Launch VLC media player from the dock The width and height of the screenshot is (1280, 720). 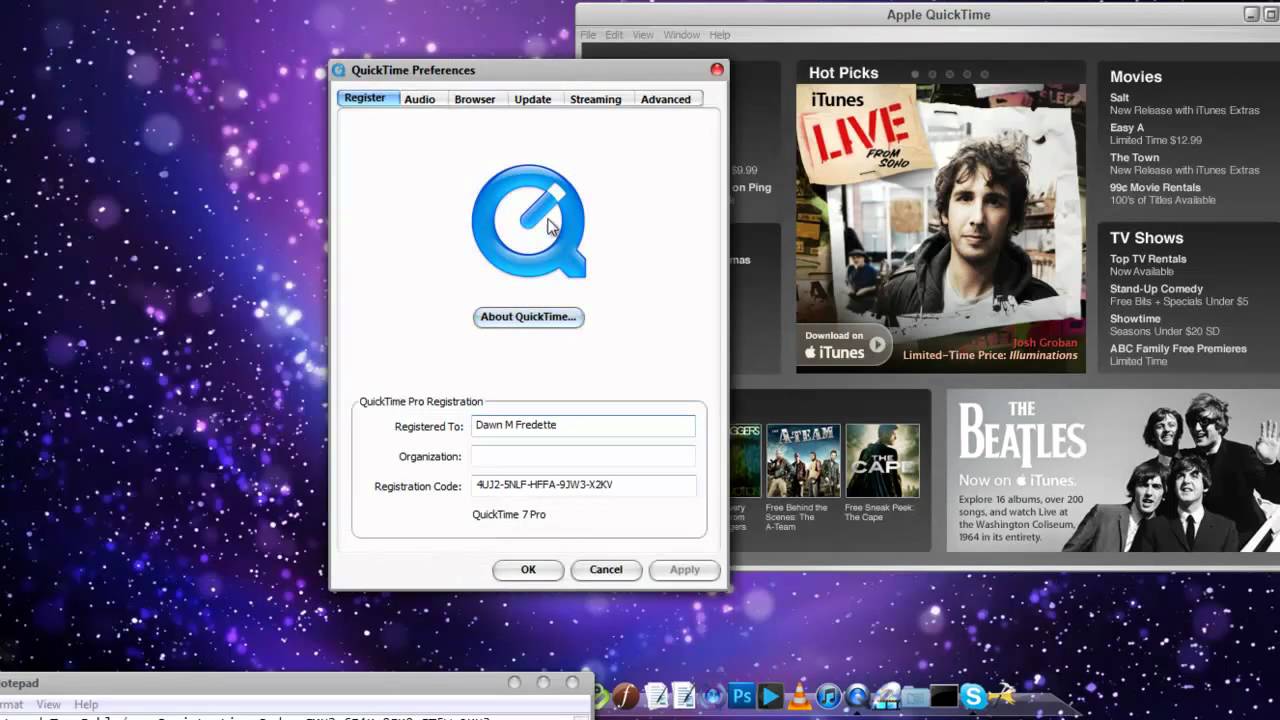click(799, 696)
